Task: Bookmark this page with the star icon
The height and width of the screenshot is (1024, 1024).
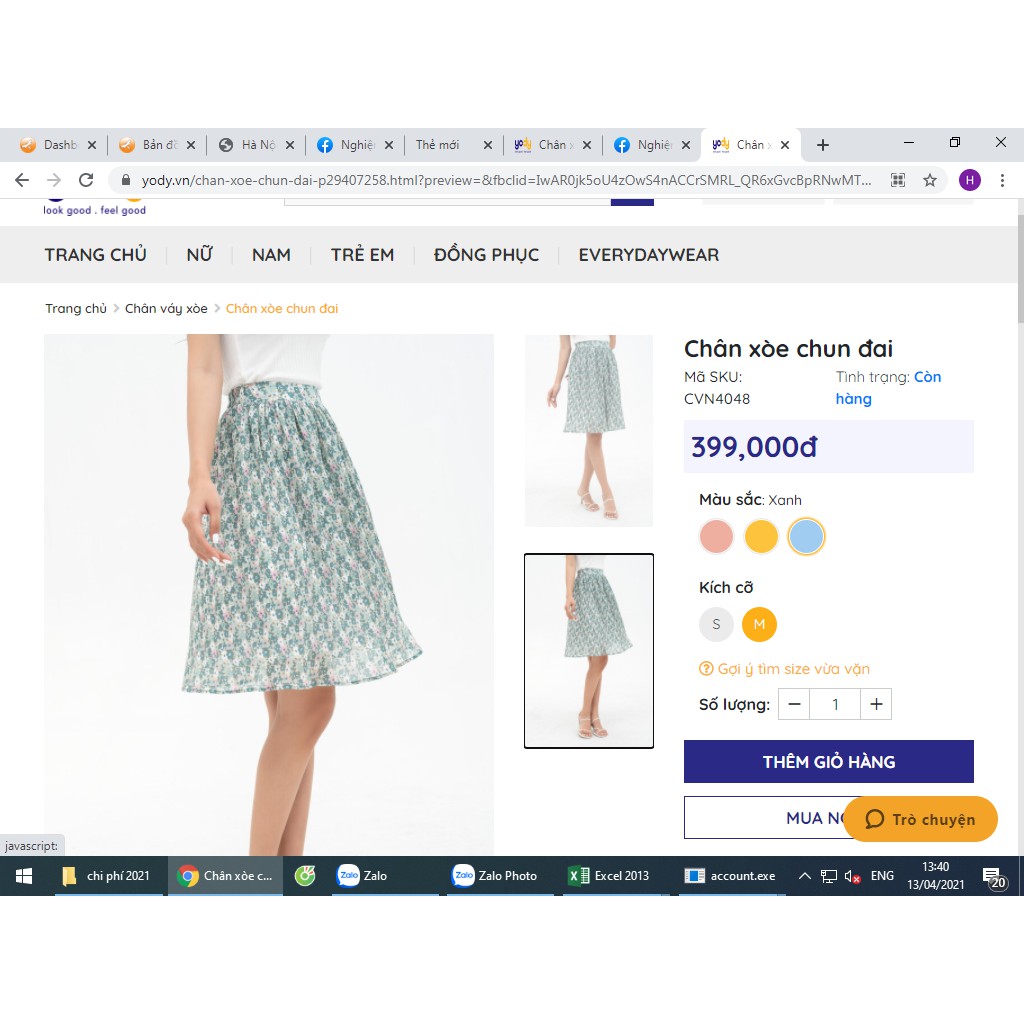Action: 930,180
